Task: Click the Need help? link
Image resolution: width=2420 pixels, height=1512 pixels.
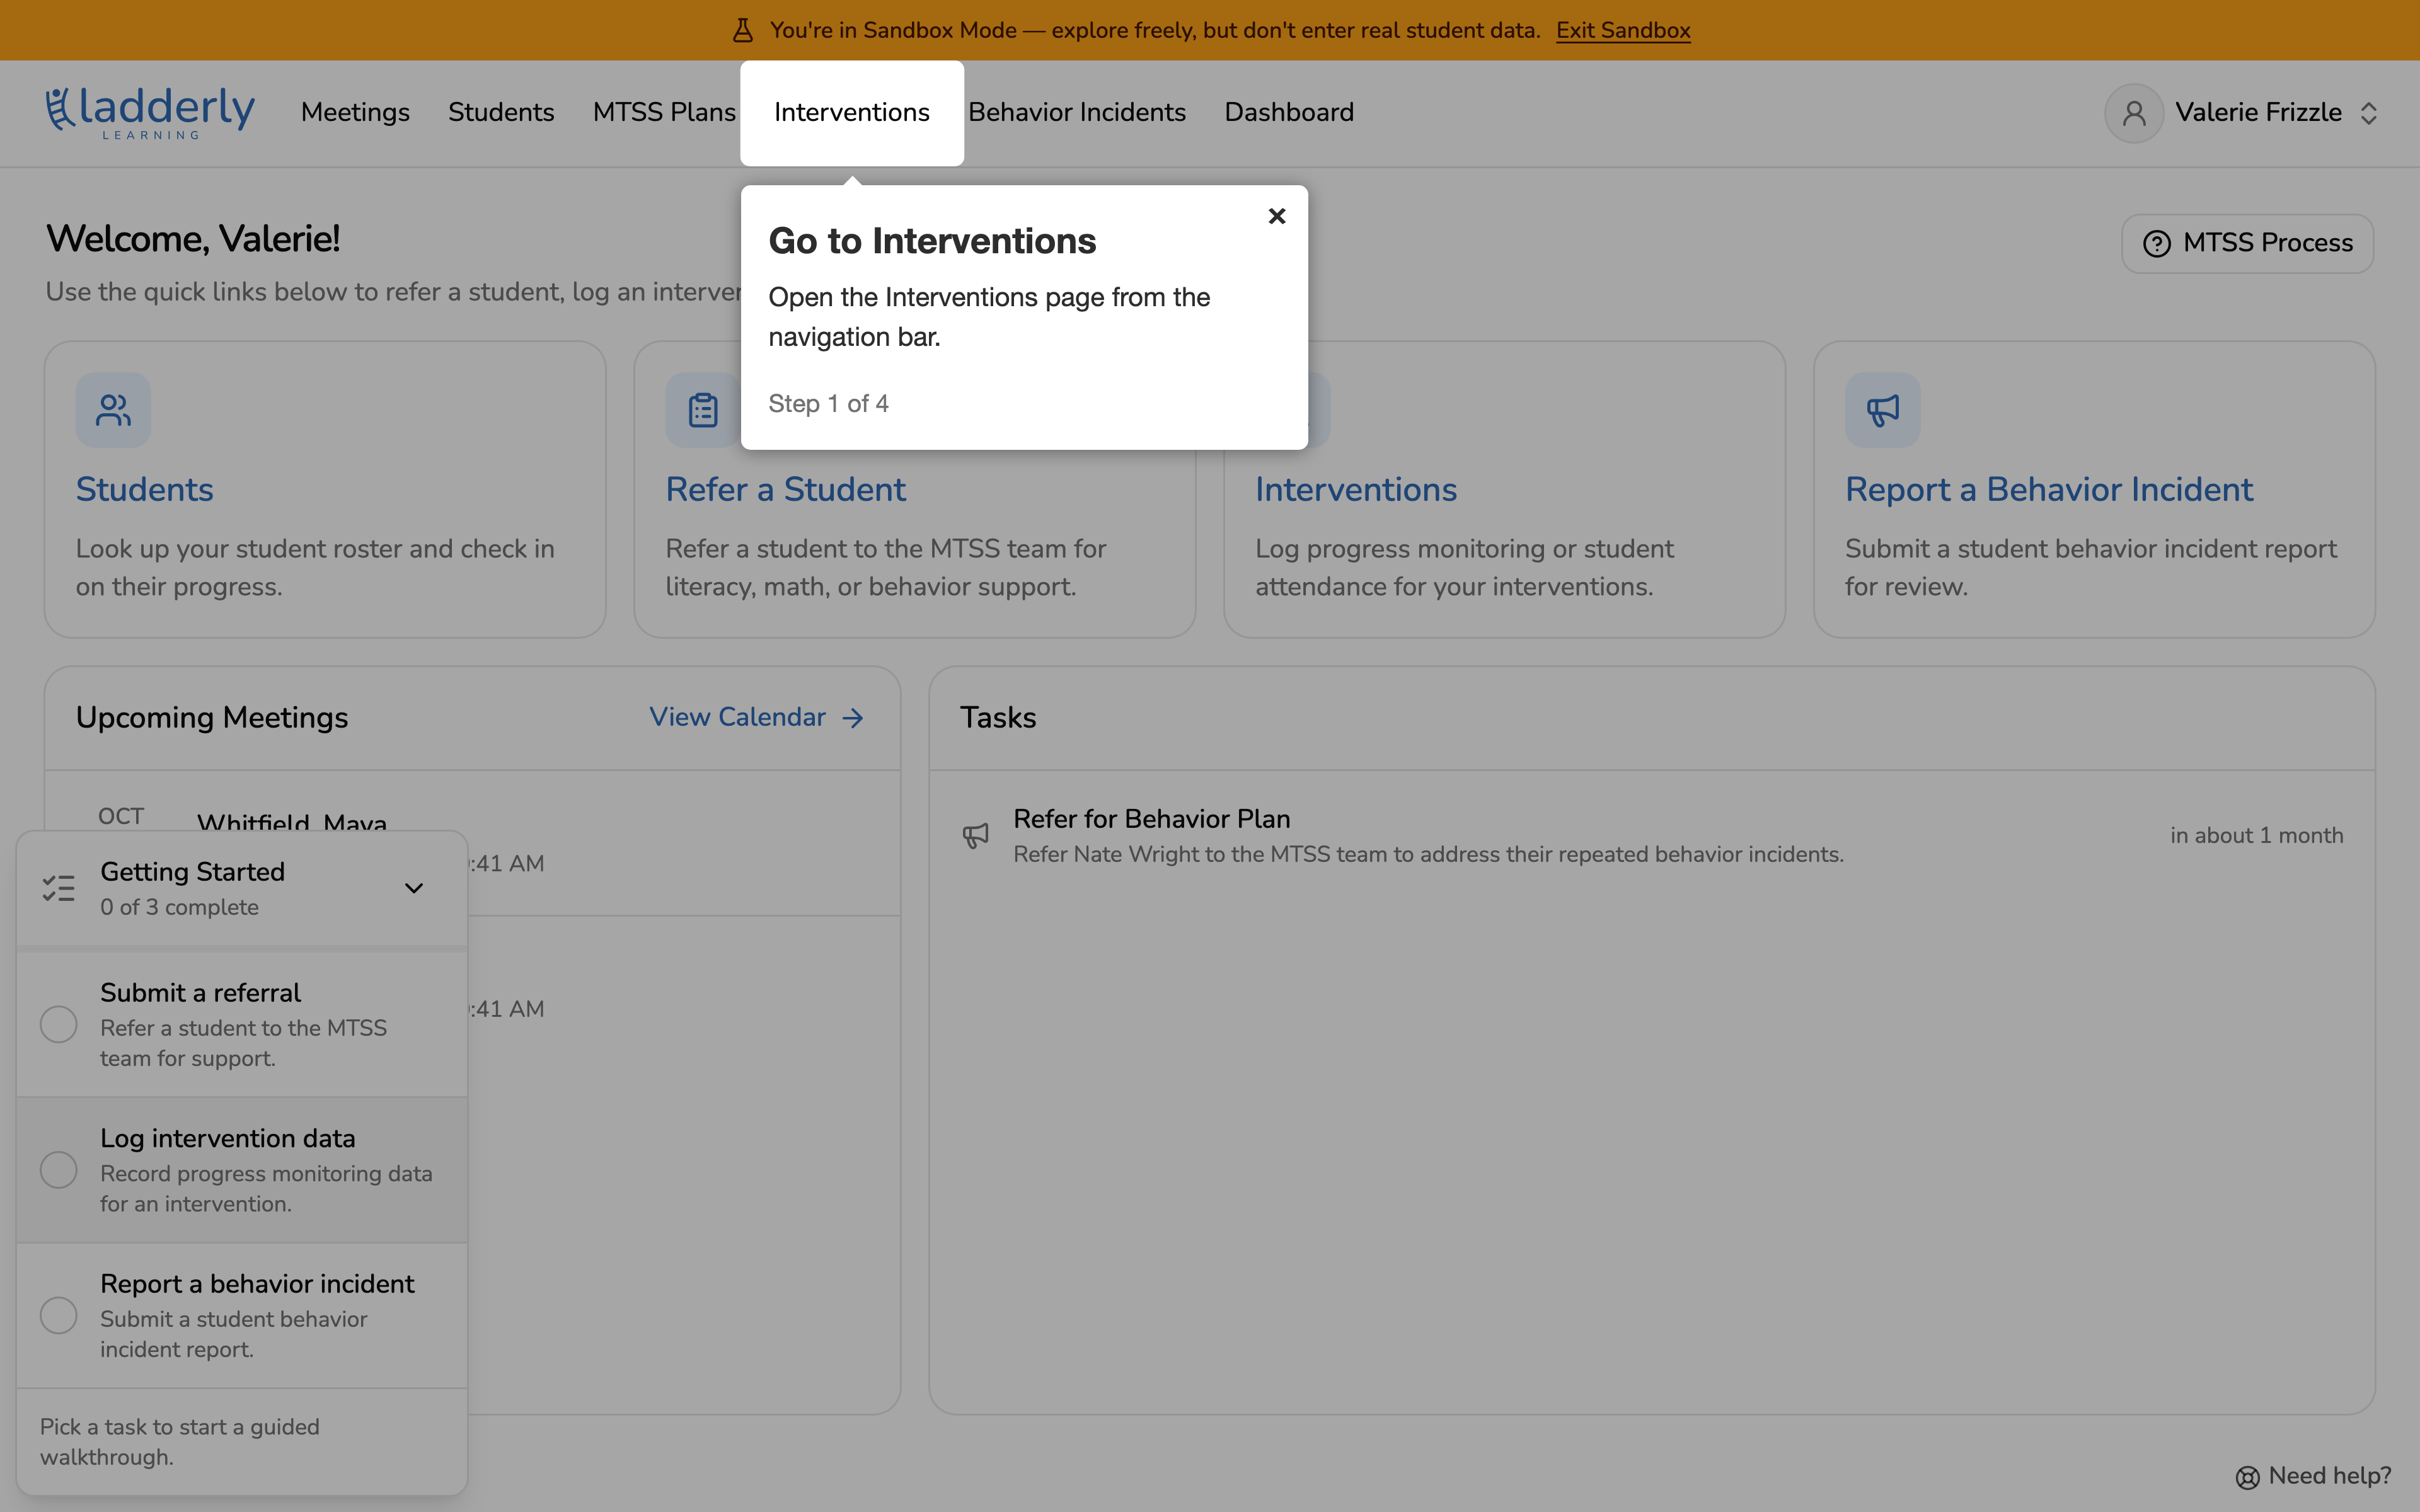Action: [x=2313, y=1476]
